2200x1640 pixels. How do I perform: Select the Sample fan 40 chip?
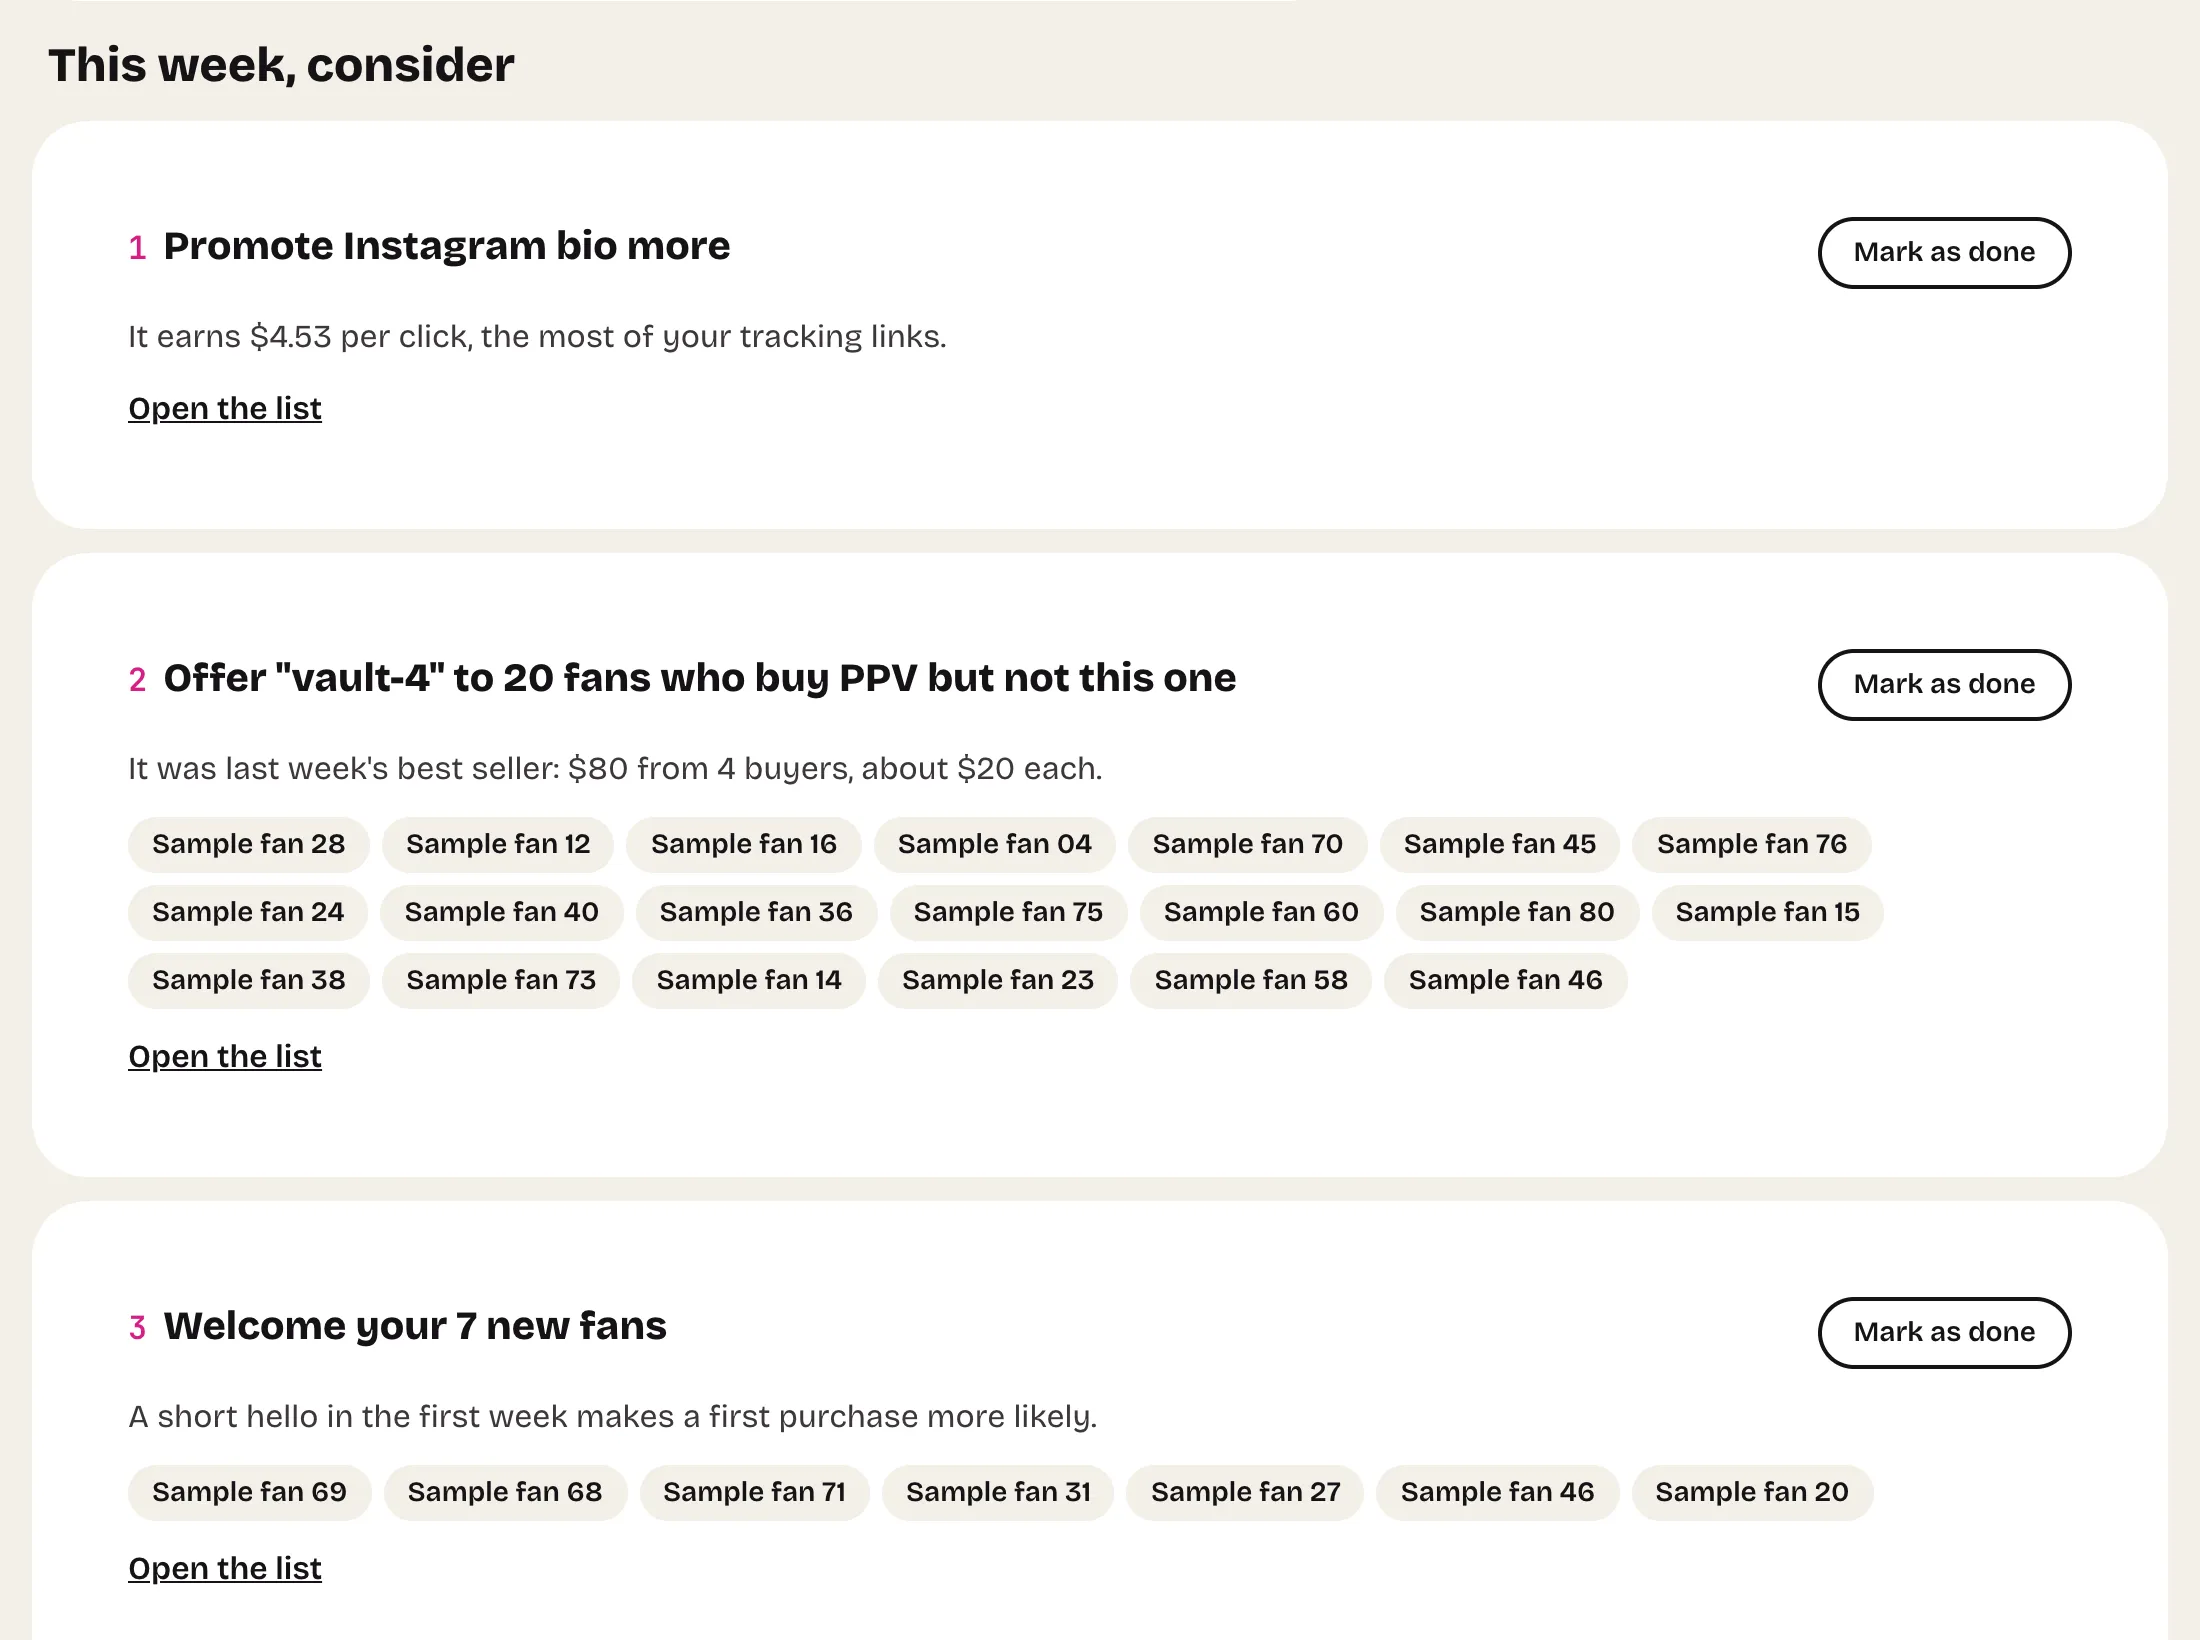point(502,912)
